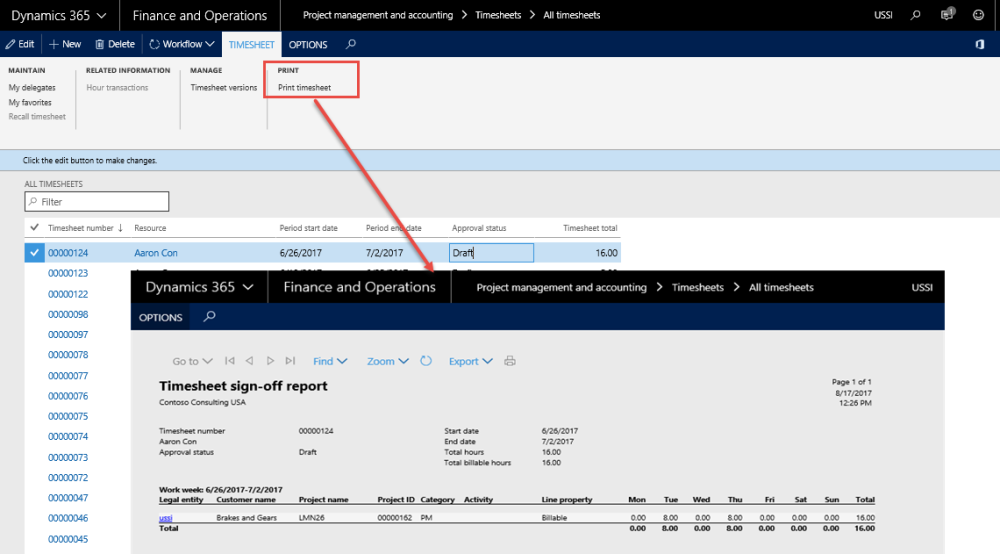
Task: Open the notifications message icon
Action: click(947, 14)
